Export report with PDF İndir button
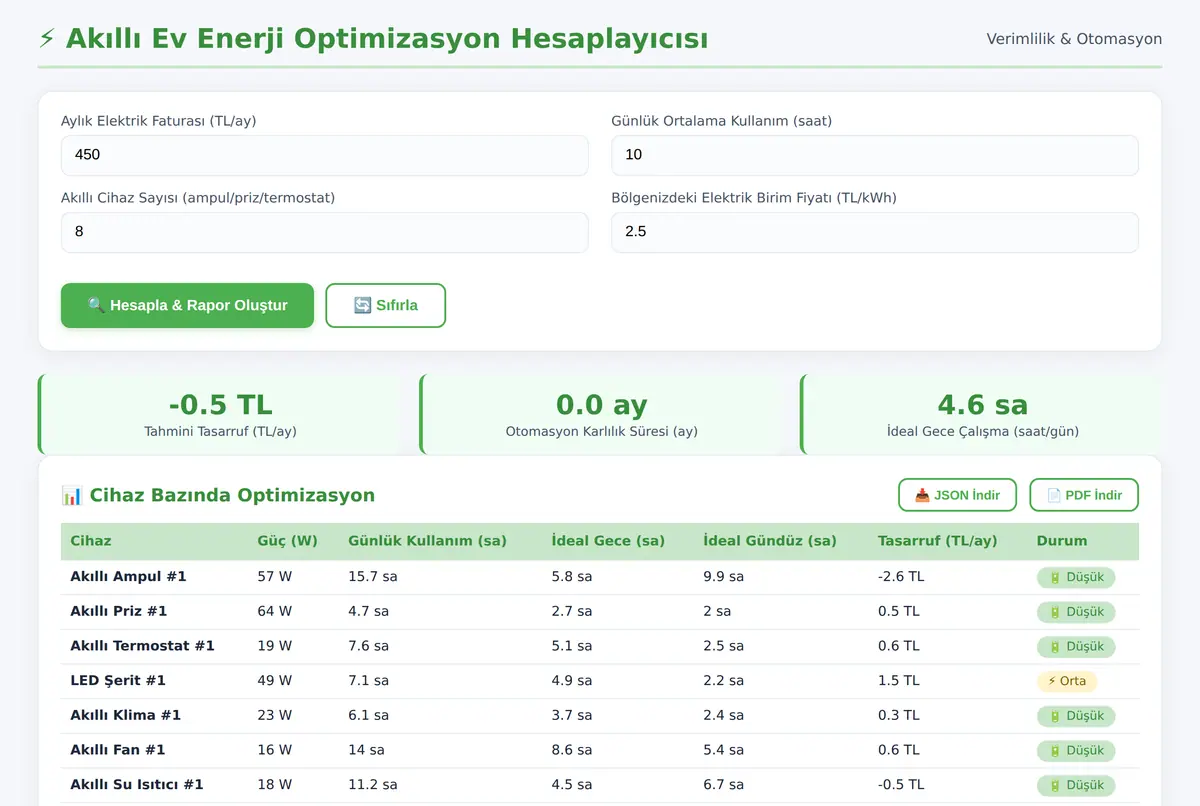Screen dimensions: 1200x806 (1084, 495)
